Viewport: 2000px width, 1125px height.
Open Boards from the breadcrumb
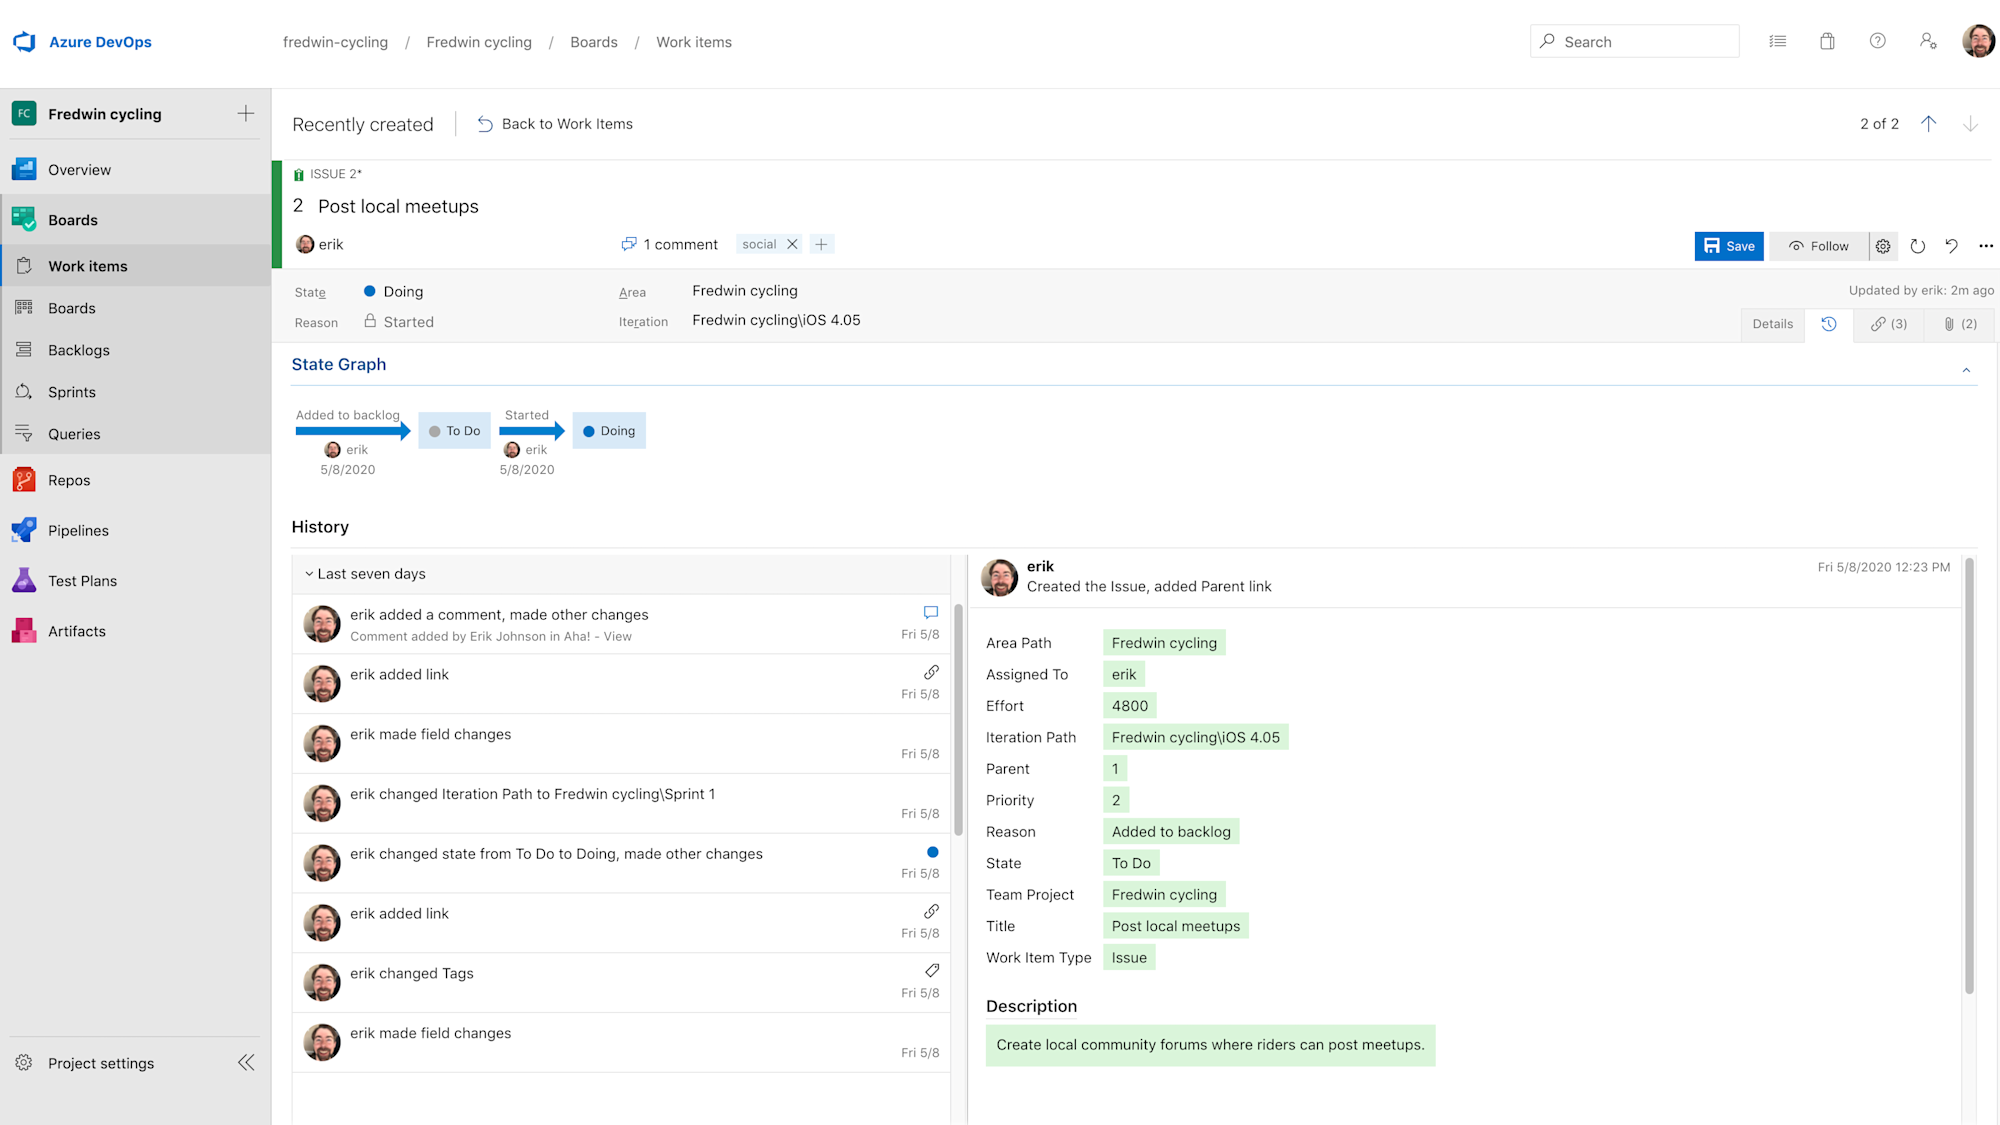pyautogui.click(x=593, y=41)
